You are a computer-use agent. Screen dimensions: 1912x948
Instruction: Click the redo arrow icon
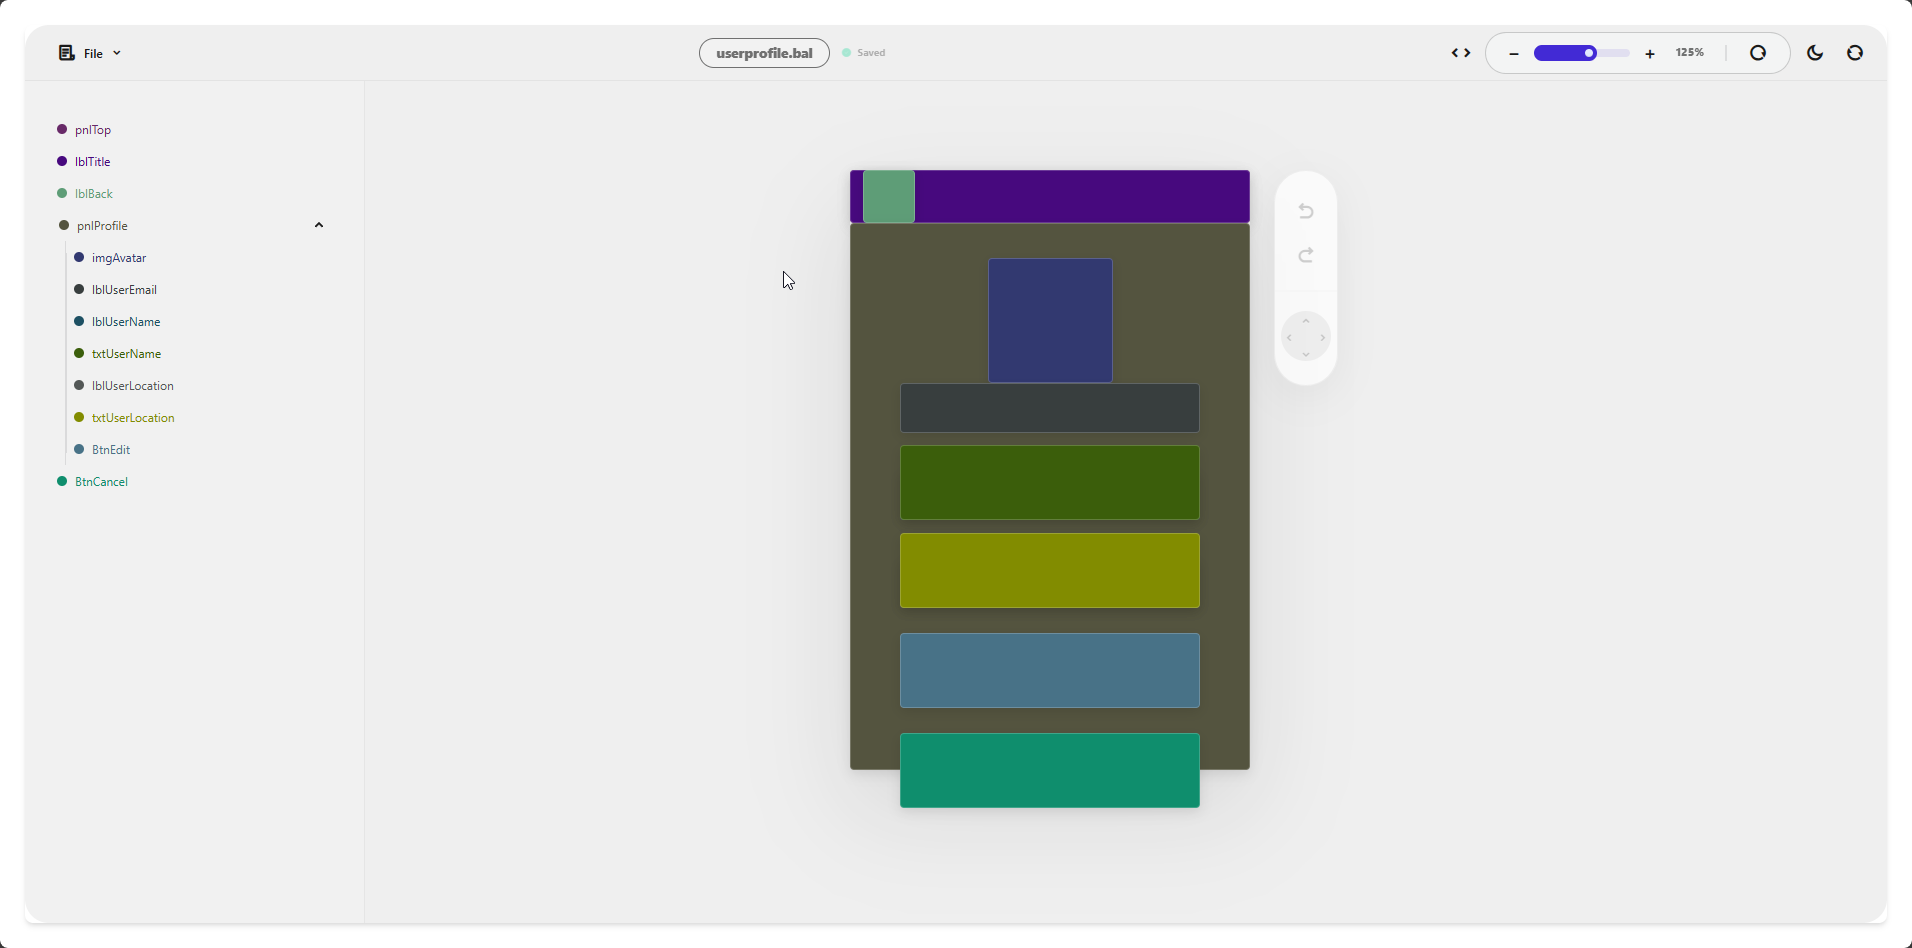pos(1306,256)
